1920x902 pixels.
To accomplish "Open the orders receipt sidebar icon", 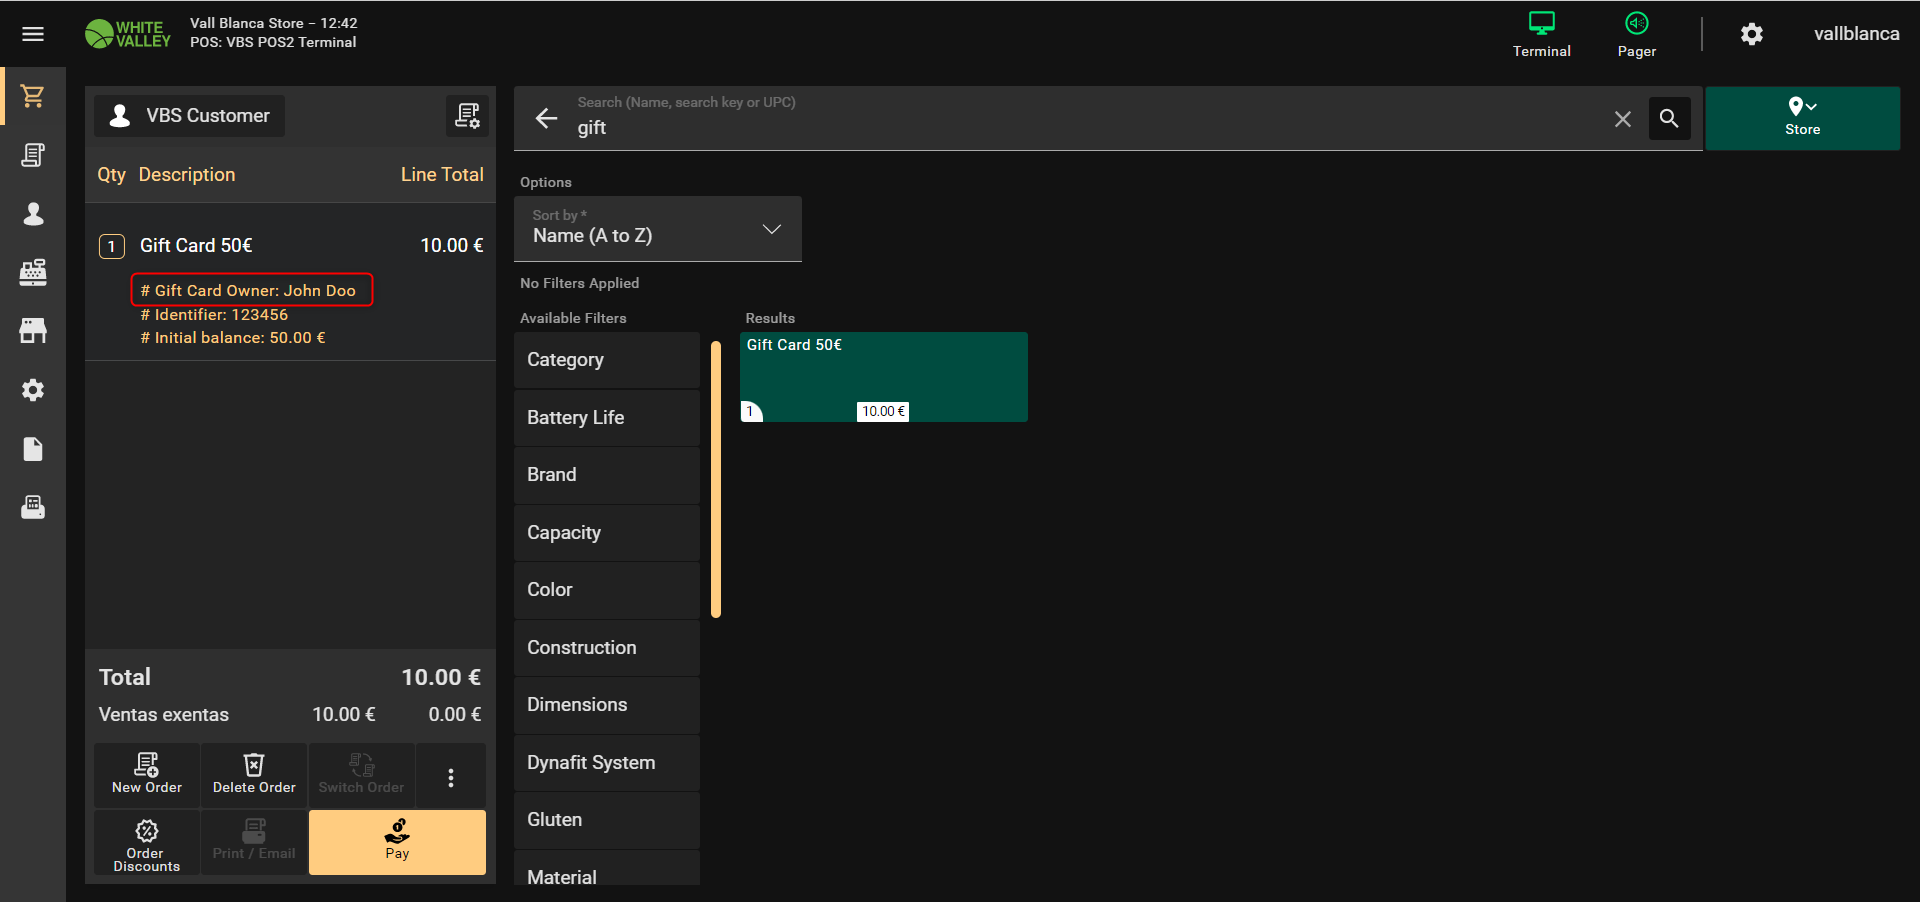I will (x=33, y=155).
